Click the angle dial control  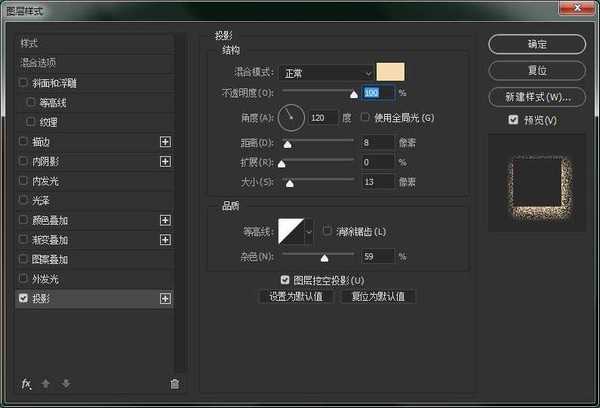291,118
